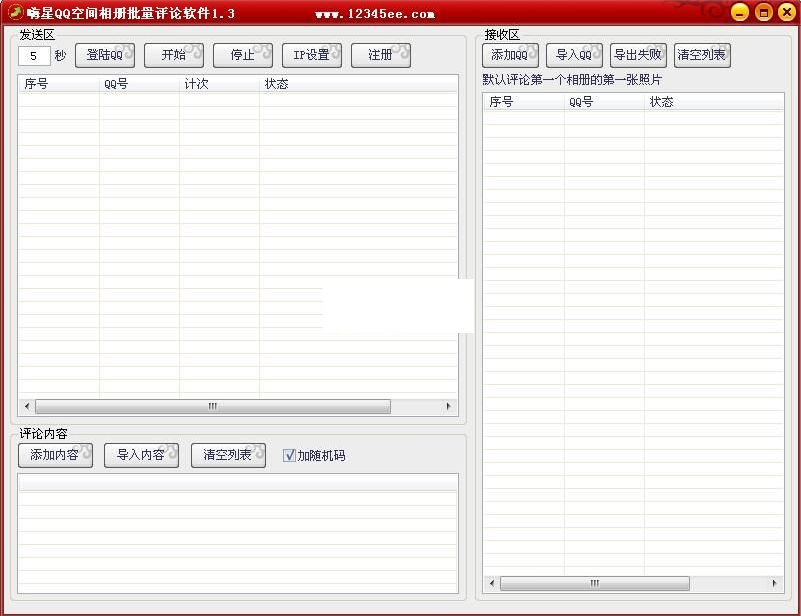801x616 pixels.
Task: Open IP设置 settings
Action: 312,55
